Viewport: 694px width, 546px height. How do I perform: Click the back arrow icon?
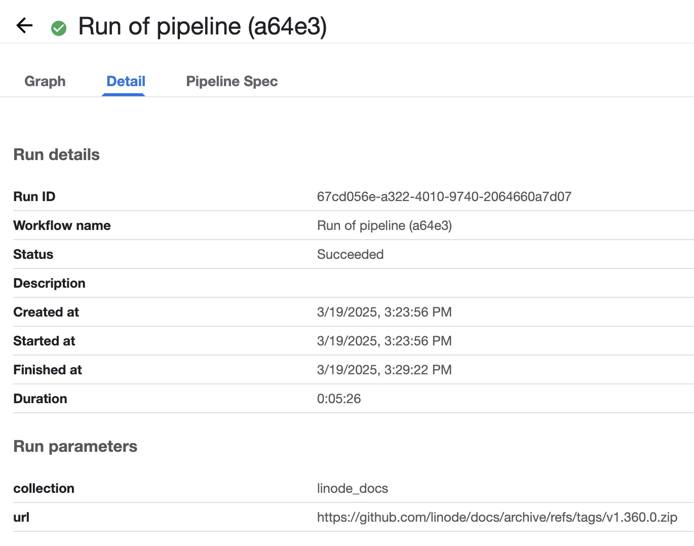pos(25,26)
